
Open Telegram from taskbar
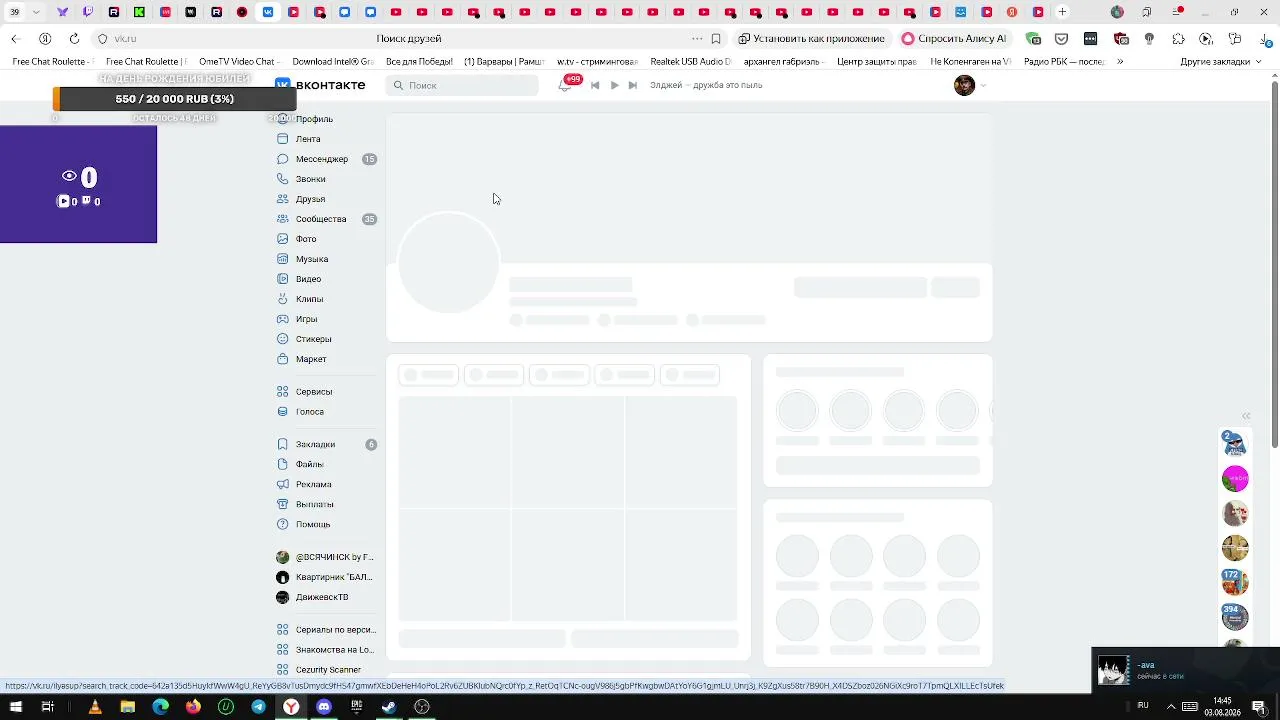click(258, 707)
